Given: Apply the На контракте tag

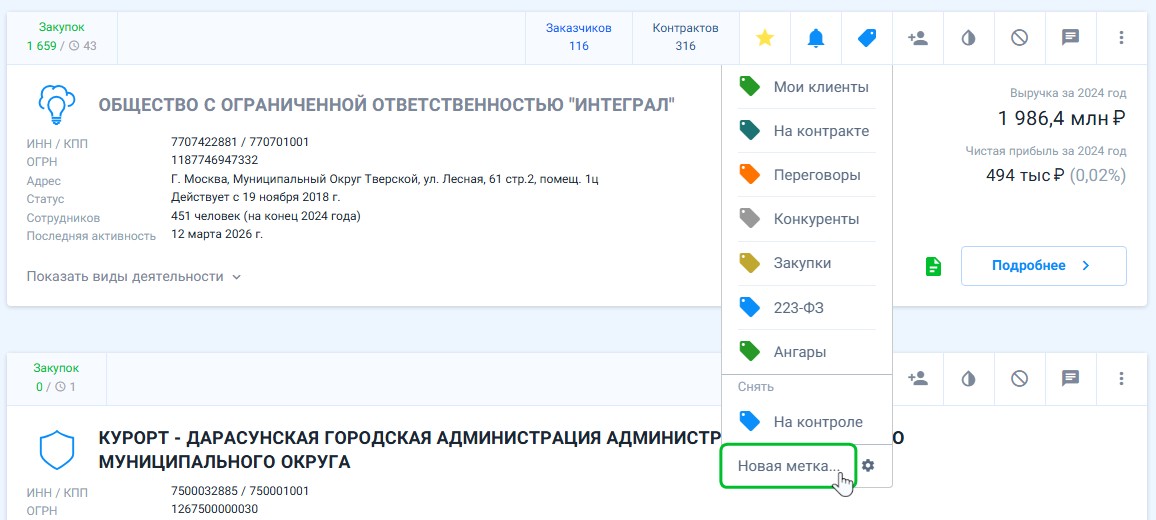Looking at the screenshot, I should [807, 131].
